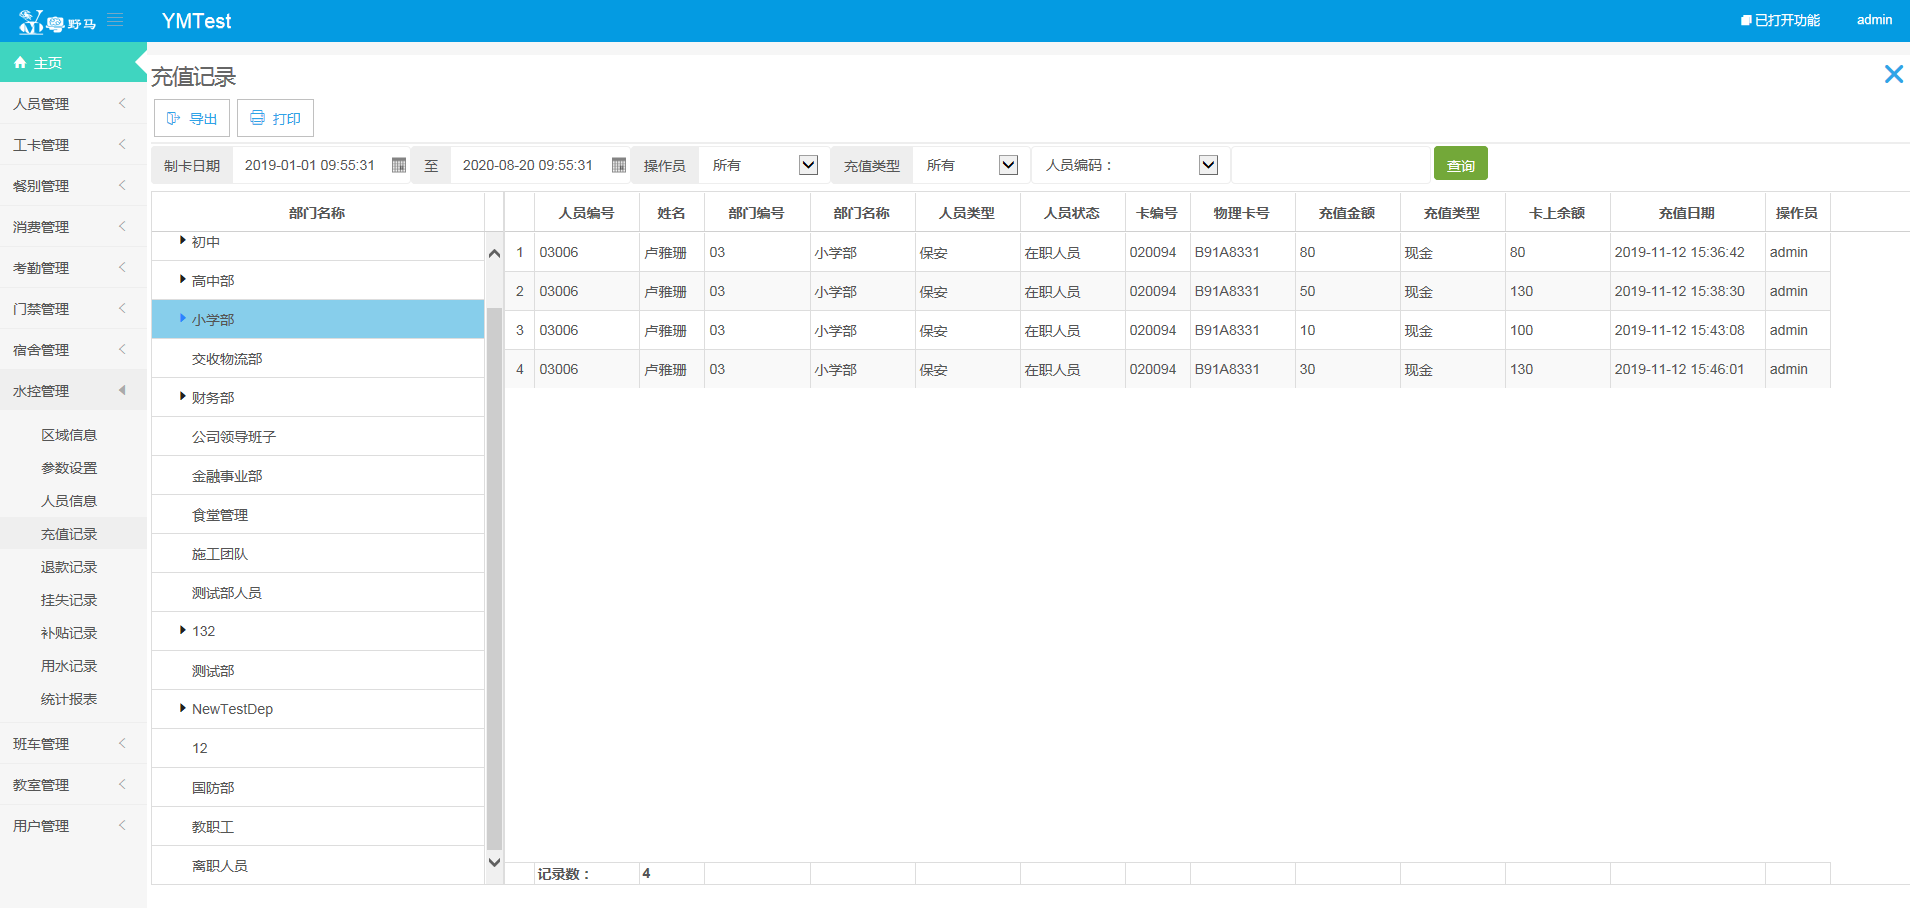1910x908 pixels.
Task: Expand the 财务部 tree node
Action: click(x=182, y=397)
